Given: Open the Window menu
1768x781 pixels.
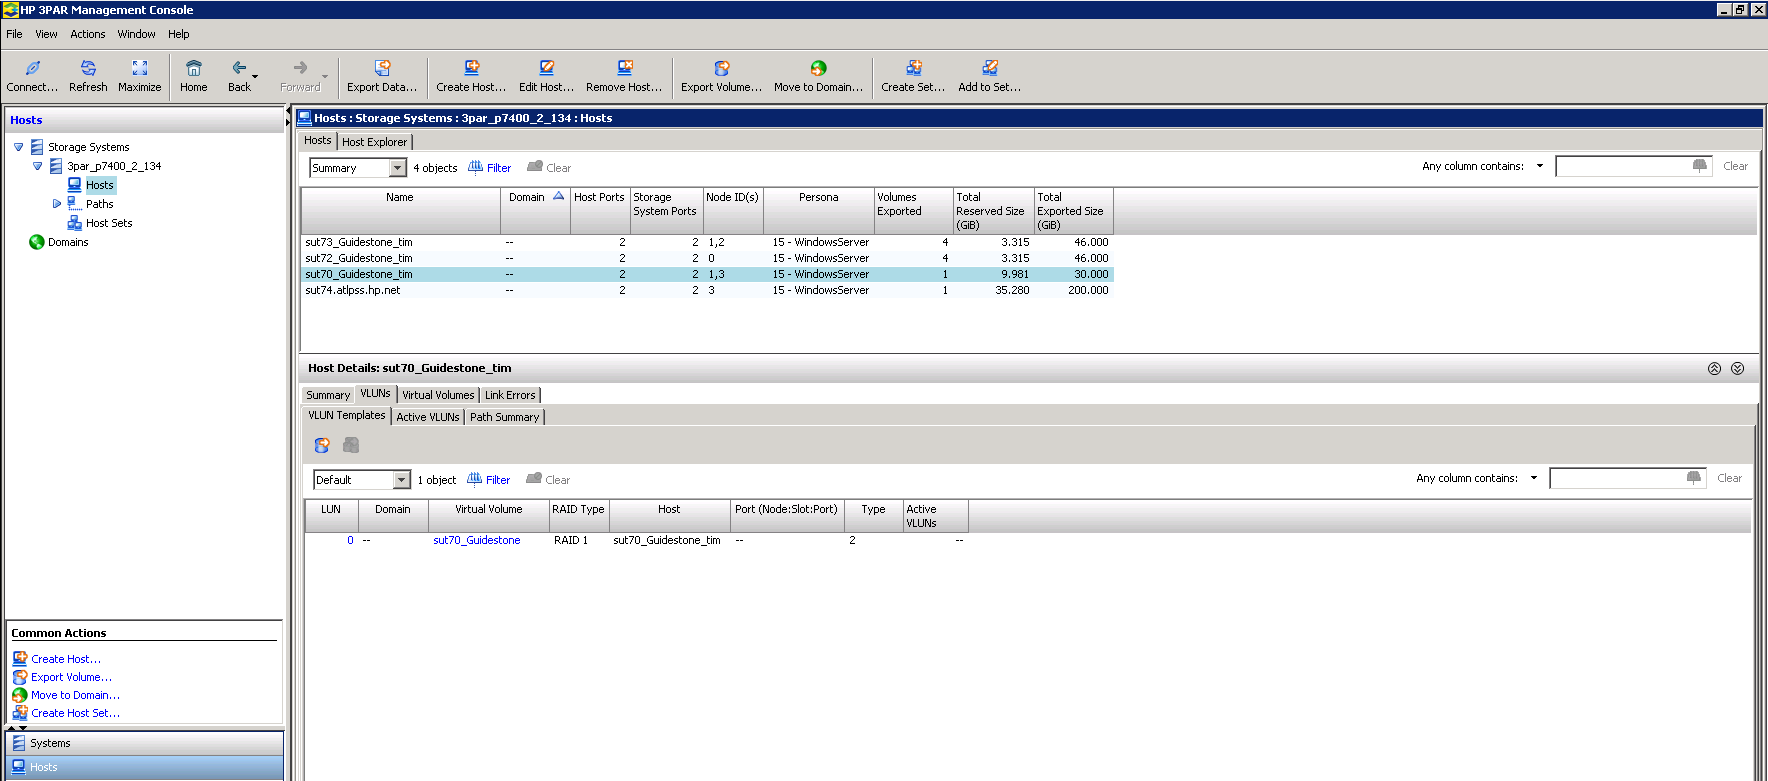Looking at the screenshot, I should coord(136,34).
